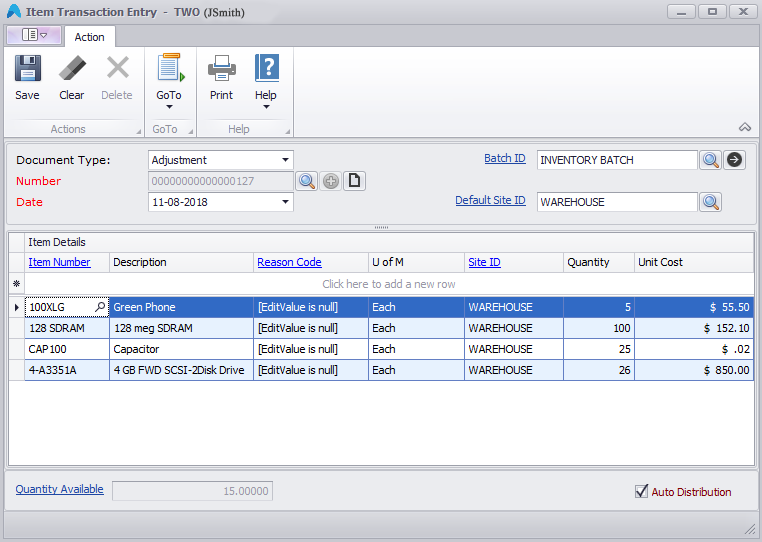This screenshot has height=542, width=762.
Task: Toggle the Auto Distribution checkbox
Action: pyautogui.click(x=641, y=491)
